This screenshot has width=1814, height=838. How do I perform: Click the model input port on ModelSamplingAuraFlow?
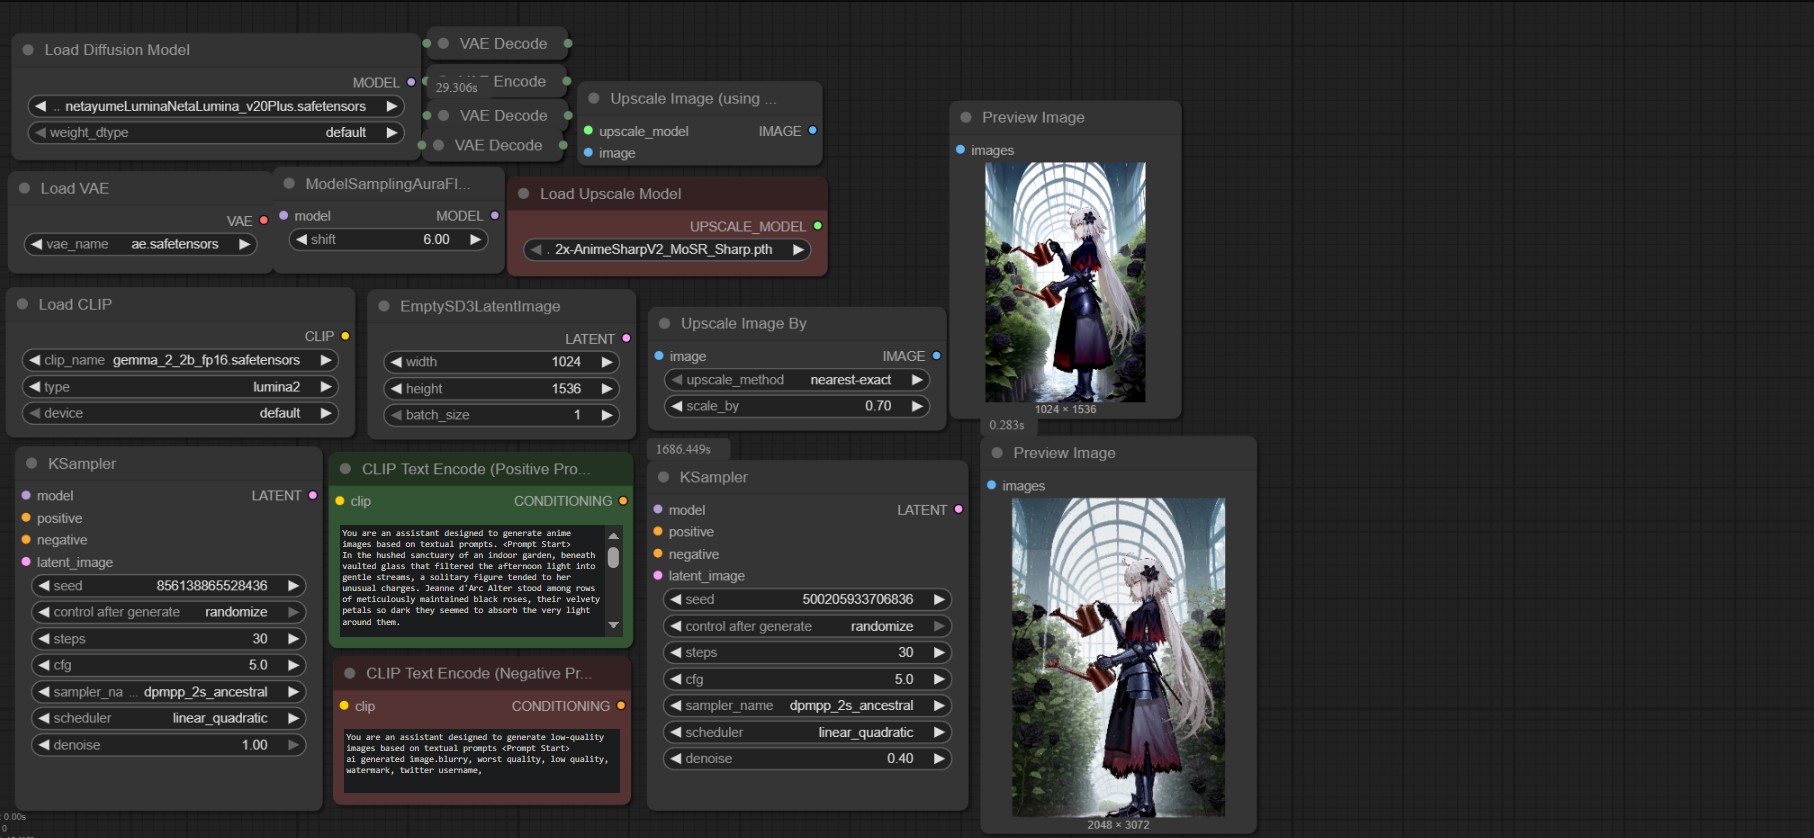[284, 215]
